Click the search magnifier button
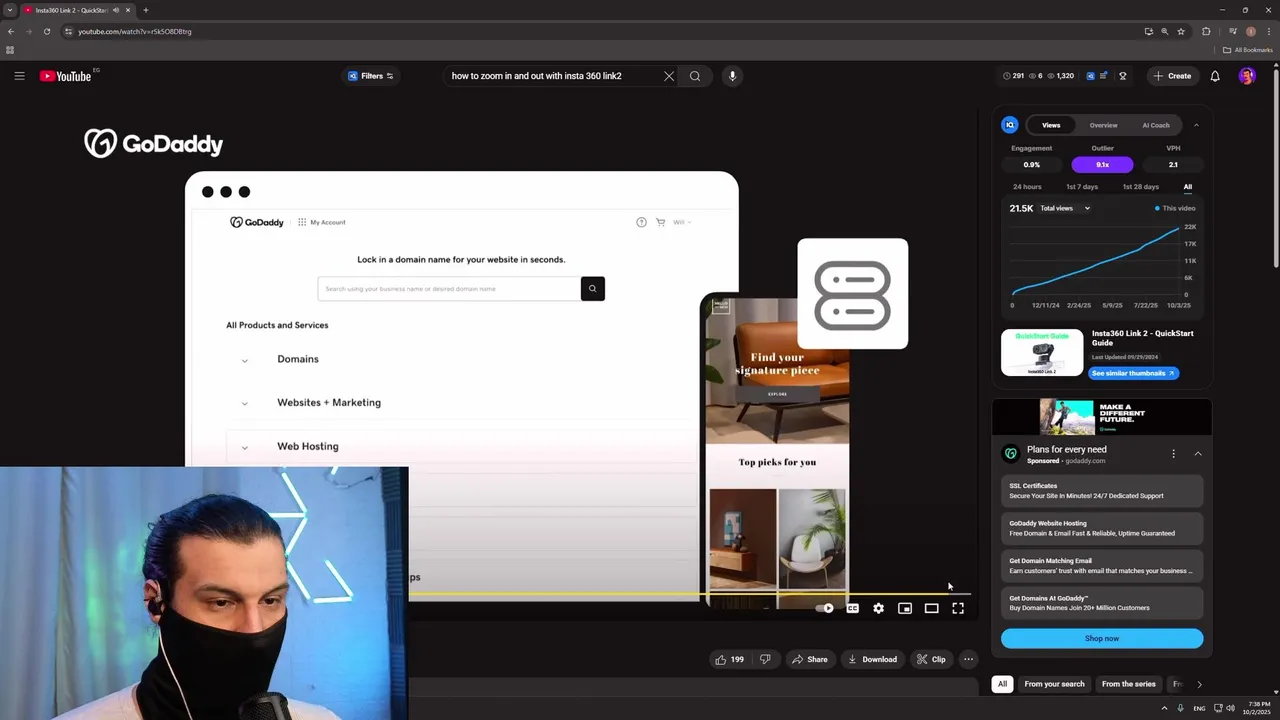 [695, 76]
